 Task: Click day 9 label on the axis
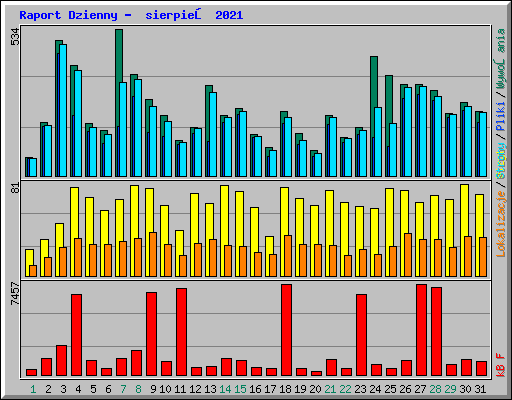pyautogui.click(x=153, y=389)
